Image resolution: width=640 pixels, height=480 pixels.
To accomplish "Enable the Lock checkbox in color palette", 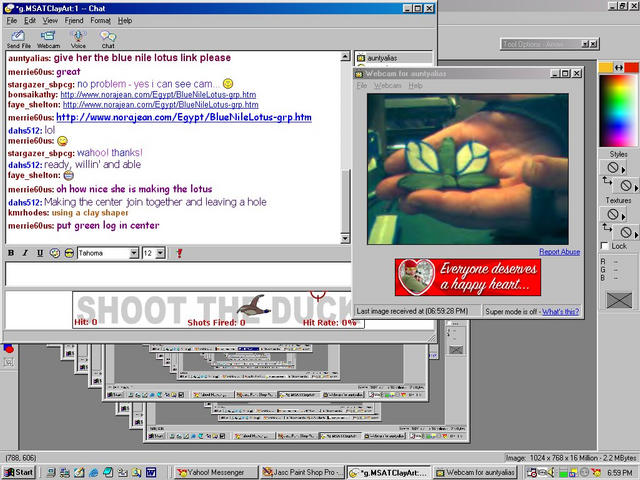I will [x=604, y=246].
